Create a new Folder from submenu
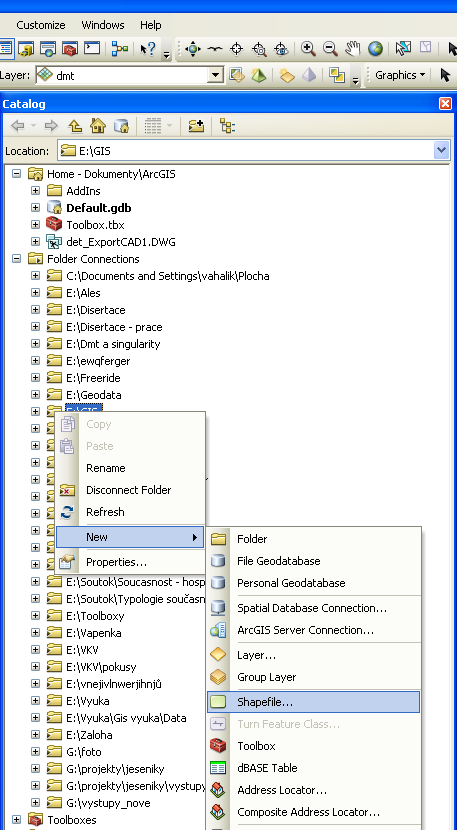The height and width of the screenshot is (830, 457). point(313,539)
